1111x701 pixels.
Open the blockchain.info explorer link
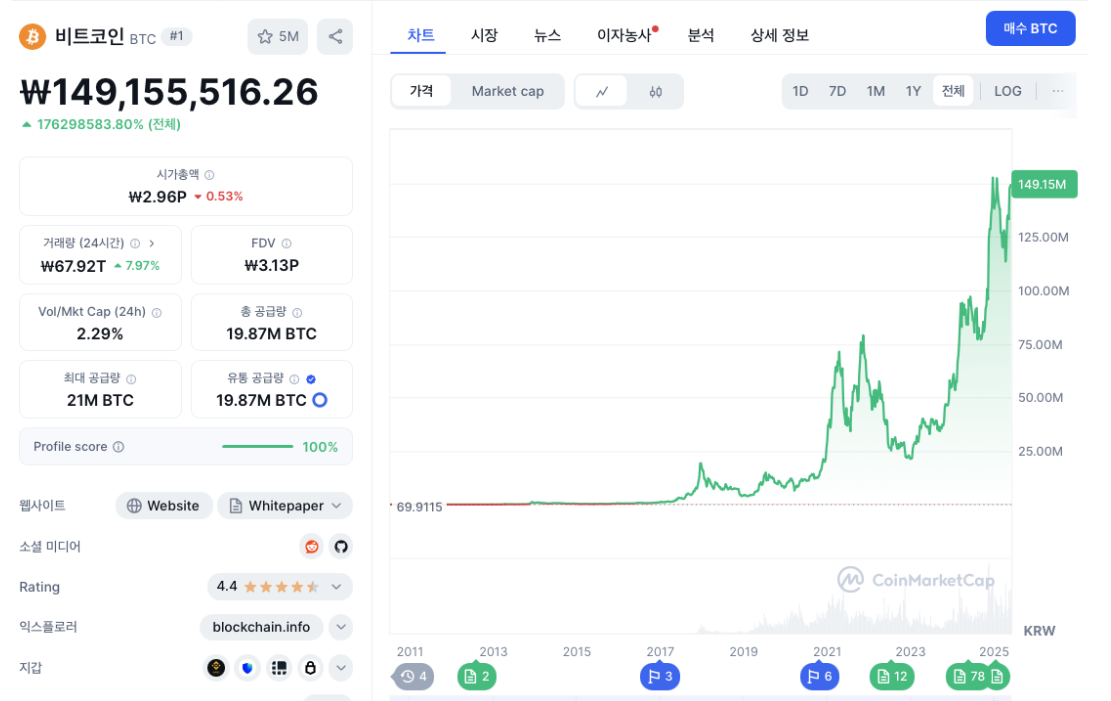(261, 627)
